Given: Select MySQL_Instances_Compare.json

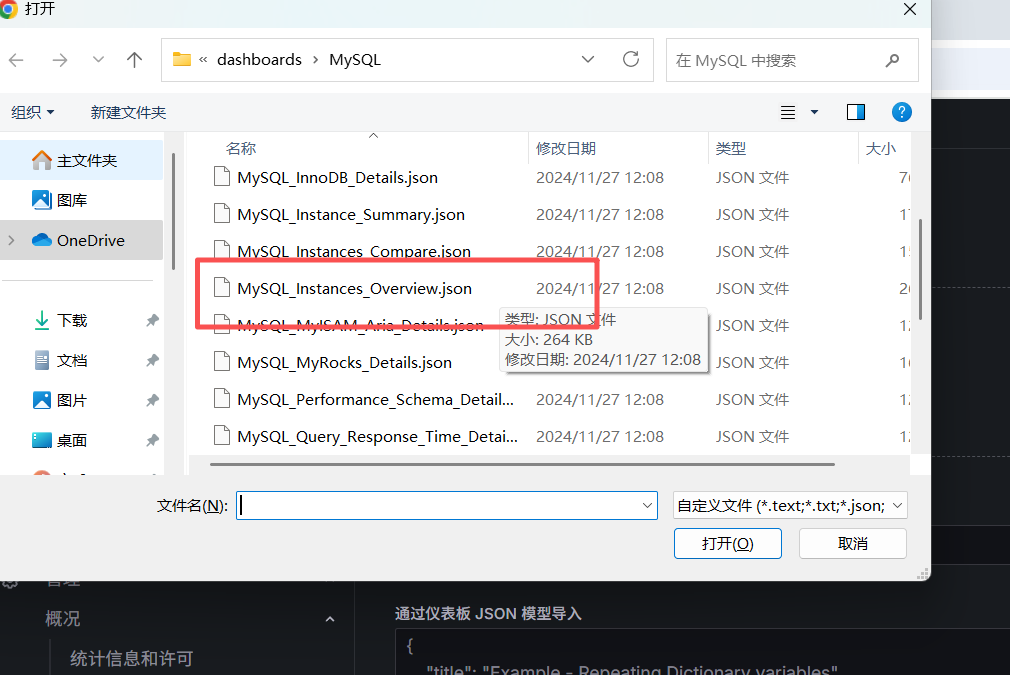Looking at the screenshot, I should 354,251.
